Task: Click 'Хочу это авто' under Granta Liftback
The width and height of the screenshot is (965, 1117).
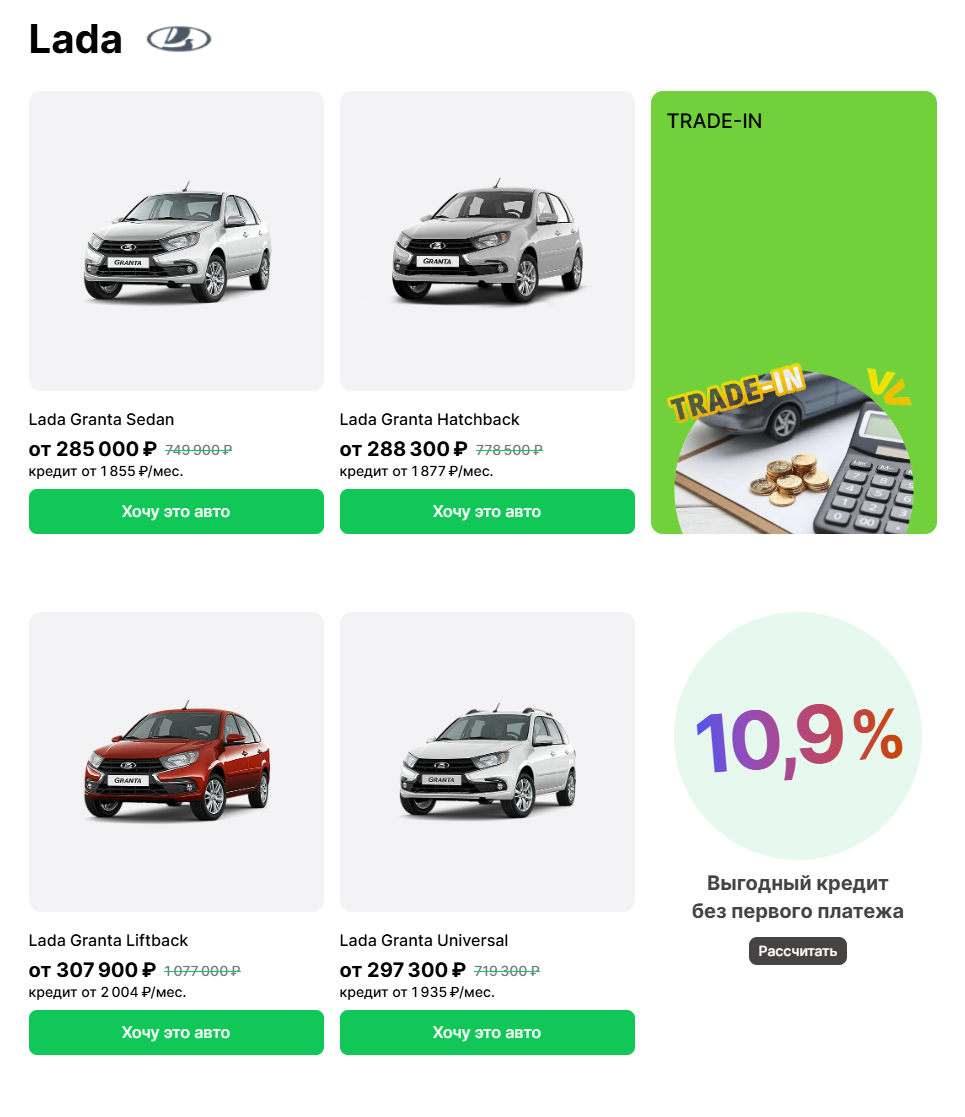Action: pyautogui.click(x=176, y=1032)
